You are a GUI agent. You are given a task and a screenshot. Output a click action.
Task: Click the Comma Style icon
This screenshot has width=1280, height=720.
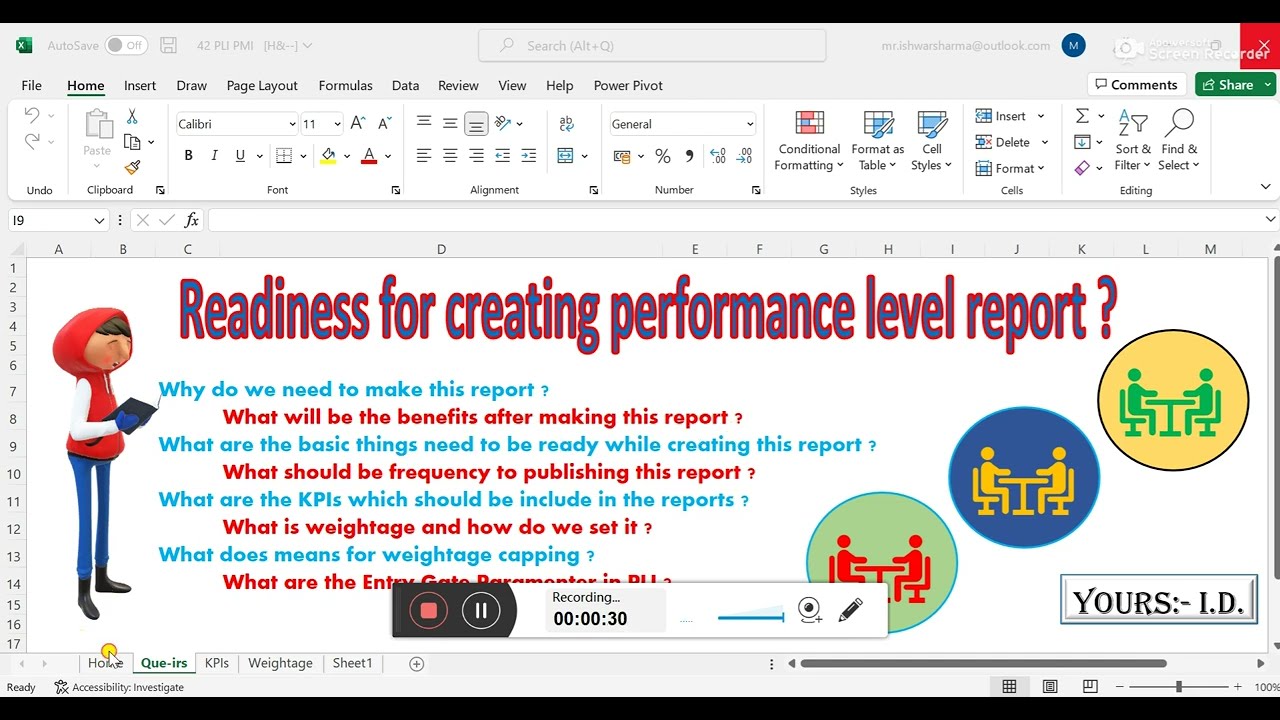coord(689,156)
